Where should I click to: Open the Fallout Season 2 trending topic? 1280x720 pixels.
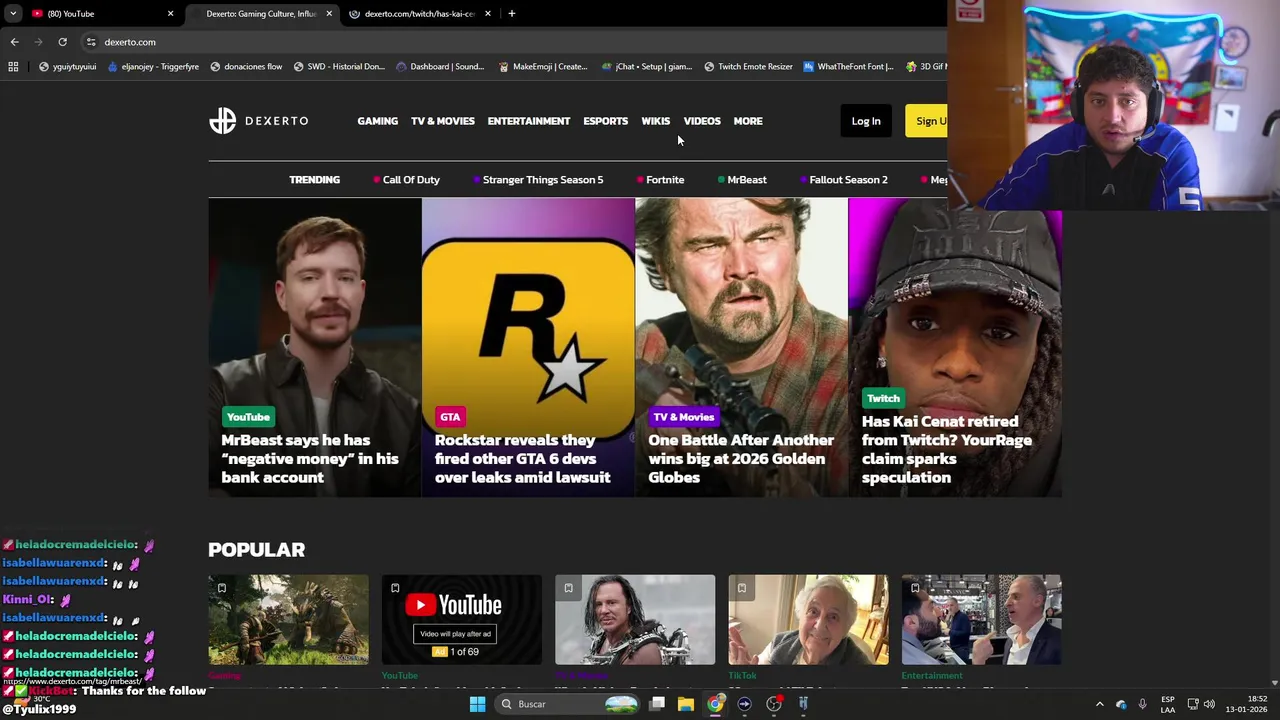tap(843, 180)
